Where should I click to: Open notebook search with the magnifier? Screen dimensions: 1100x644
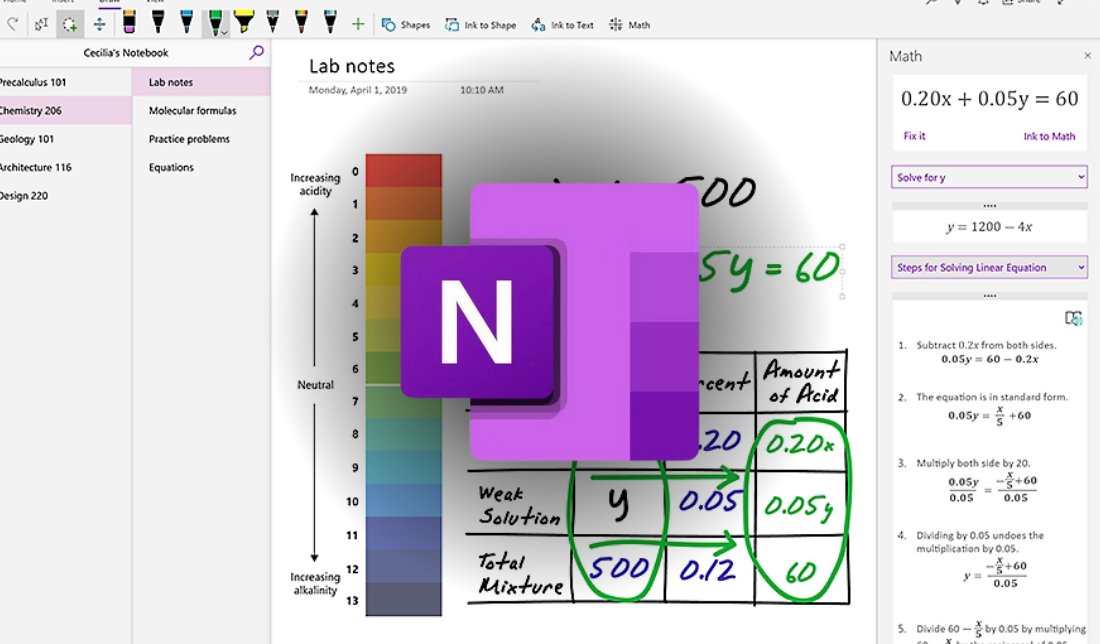click(257, 52)
